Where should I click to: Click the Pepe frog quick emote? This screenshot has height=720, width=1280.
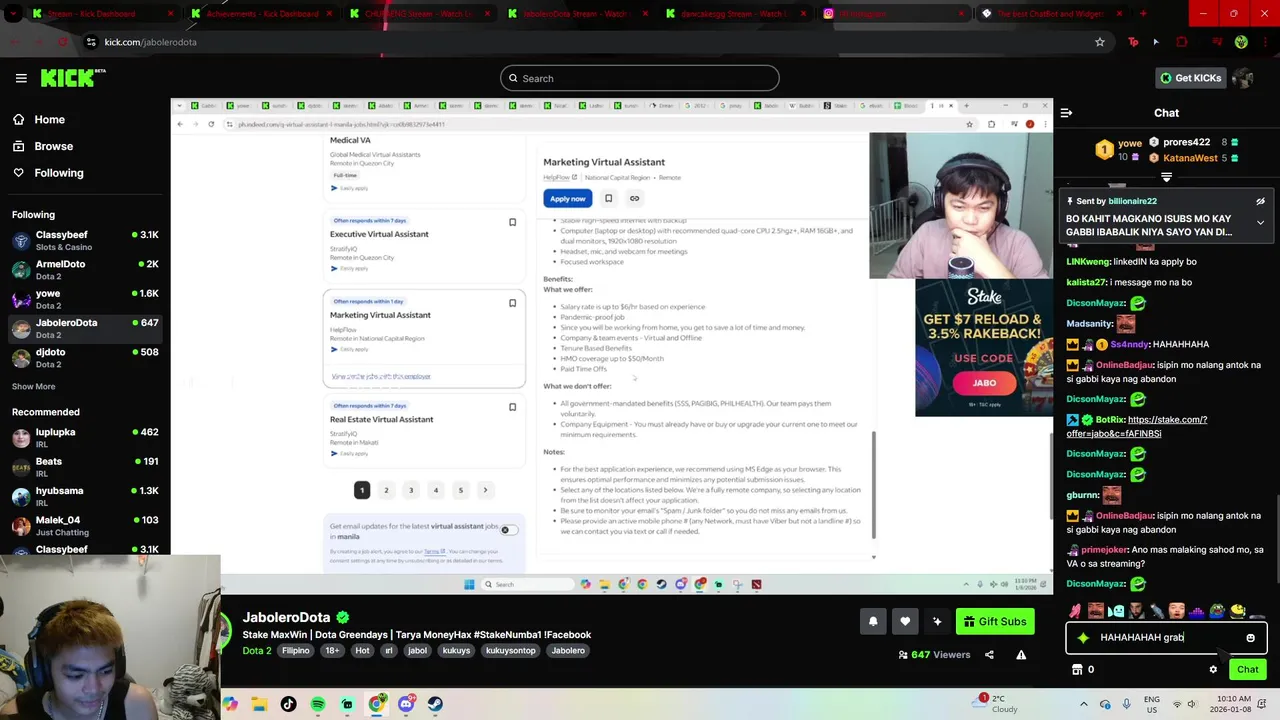click(1217, 610)
